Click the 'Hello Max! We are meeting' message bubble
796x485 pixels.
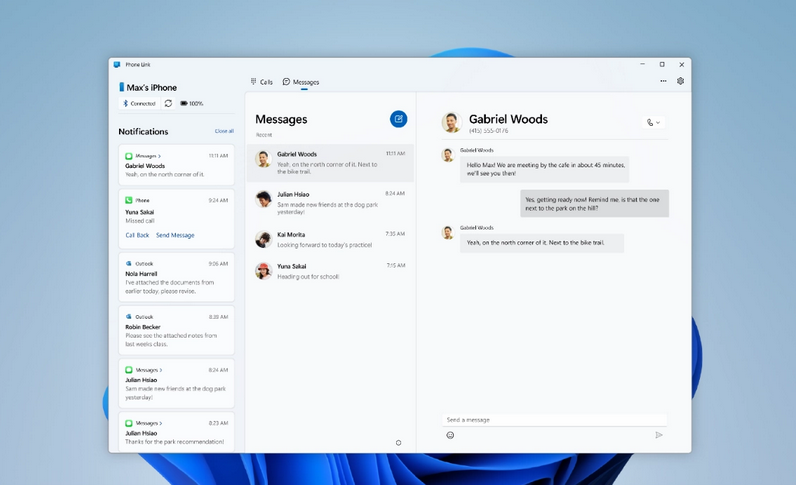545,169
